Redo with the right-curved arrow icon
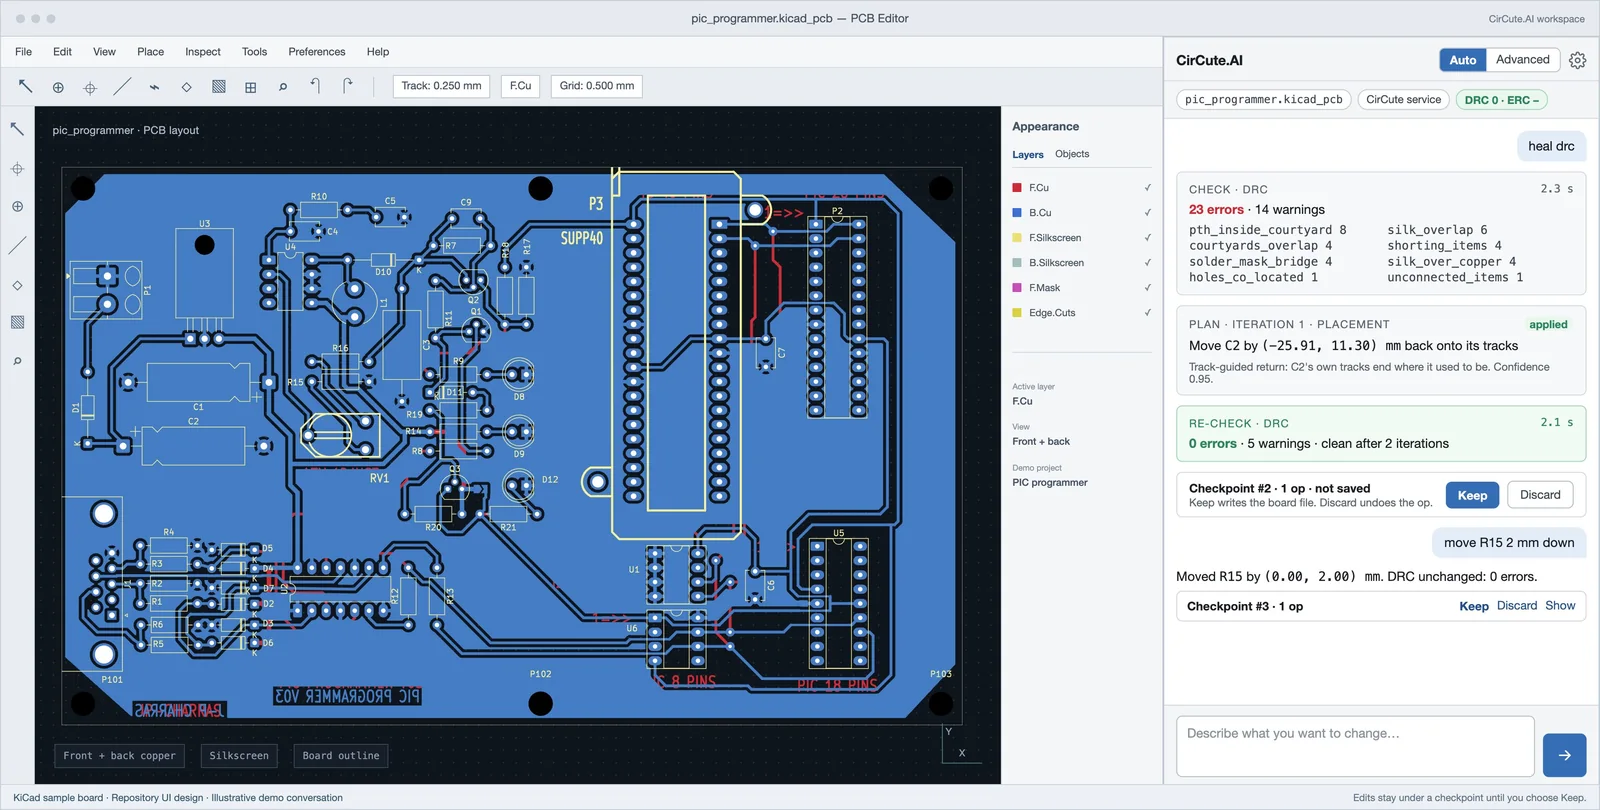1600x810 pixels. [347, 86]
